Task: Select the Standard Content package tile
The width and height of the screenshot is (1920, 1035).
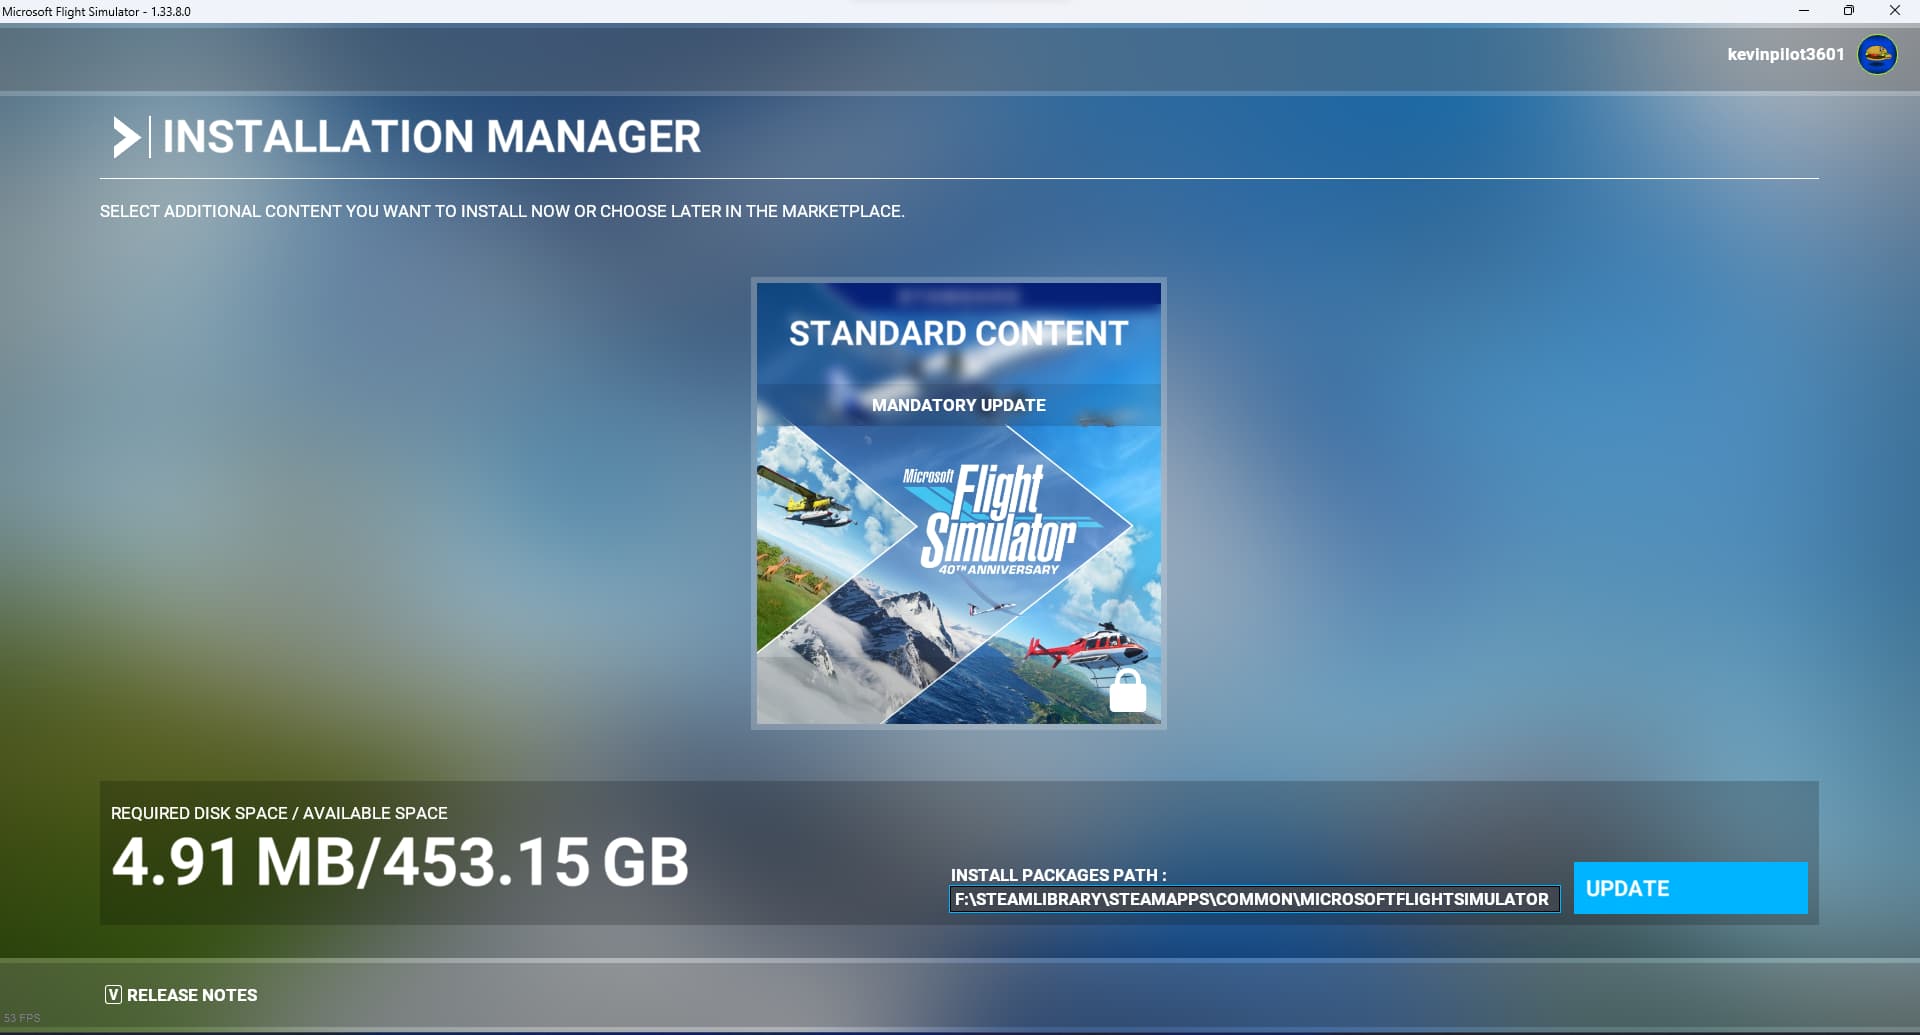Action: click(959, 503)
